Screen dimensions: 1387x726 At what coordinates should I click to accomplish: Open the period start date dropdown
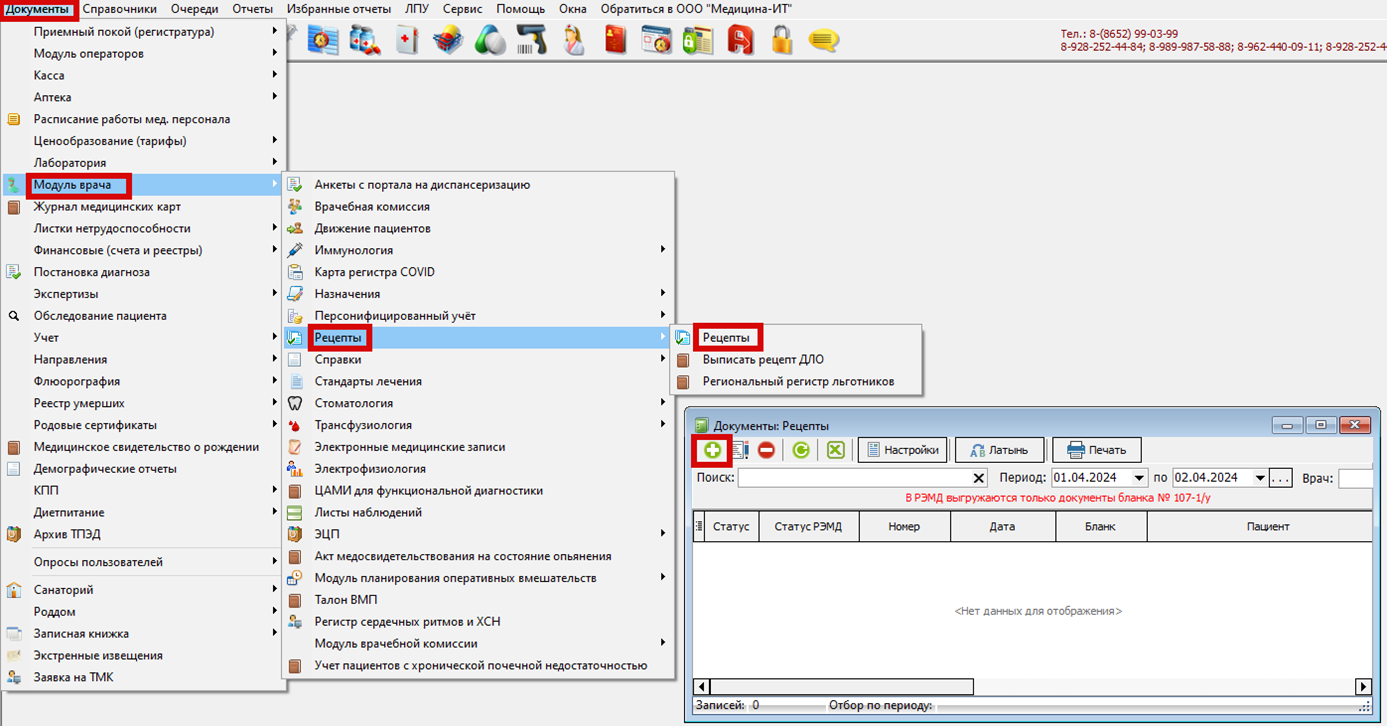[1139, 478]
